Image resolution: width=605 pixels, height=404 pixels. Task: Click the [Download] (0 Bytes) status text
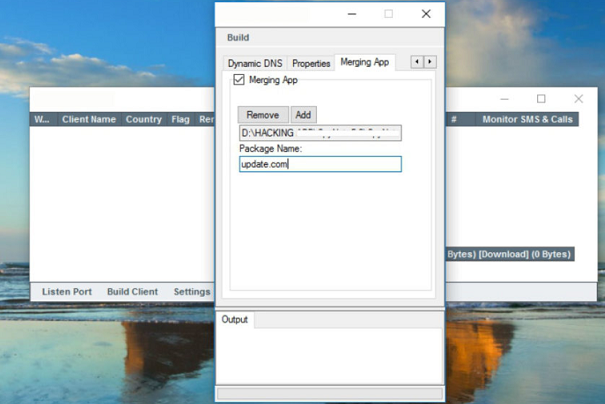(x=525, y=254)
